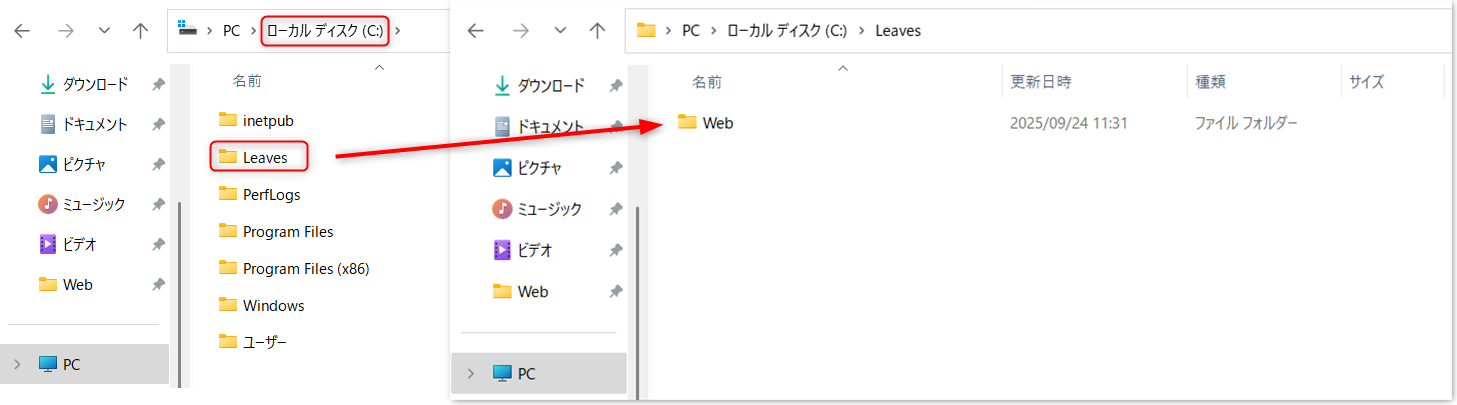Sort by the 種類 column header
Screen dimensions: 1457x405
click(x=1210, y=82)
